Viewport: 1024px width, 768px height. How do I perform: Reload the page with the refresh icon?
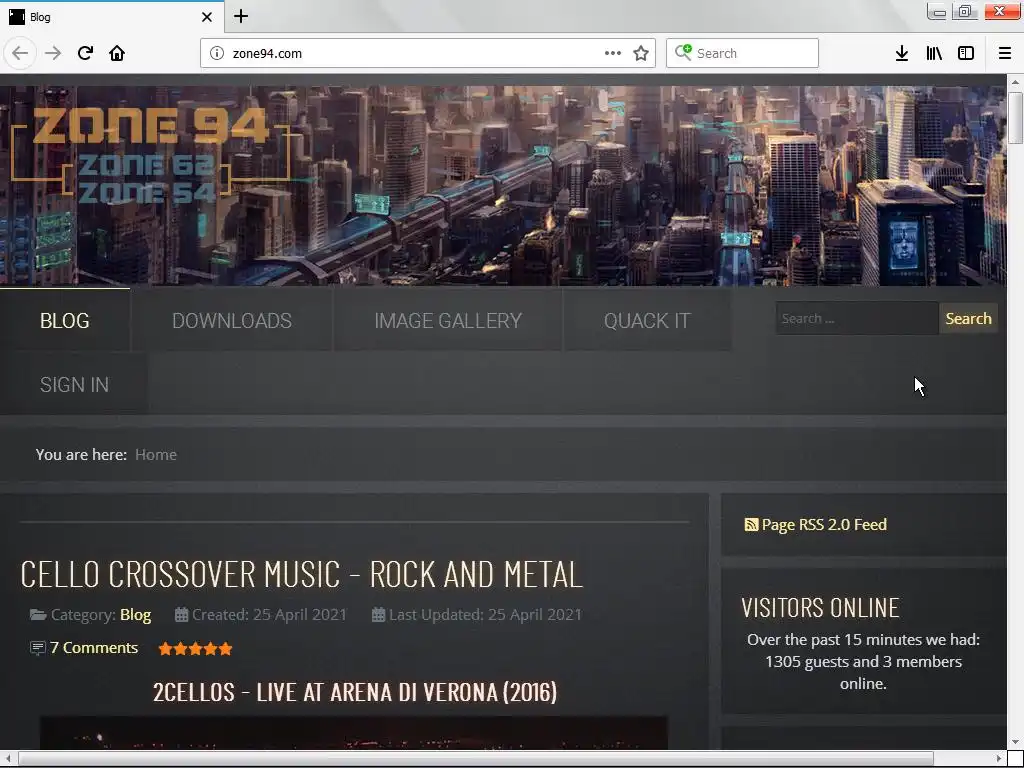[x=85, y=53]
